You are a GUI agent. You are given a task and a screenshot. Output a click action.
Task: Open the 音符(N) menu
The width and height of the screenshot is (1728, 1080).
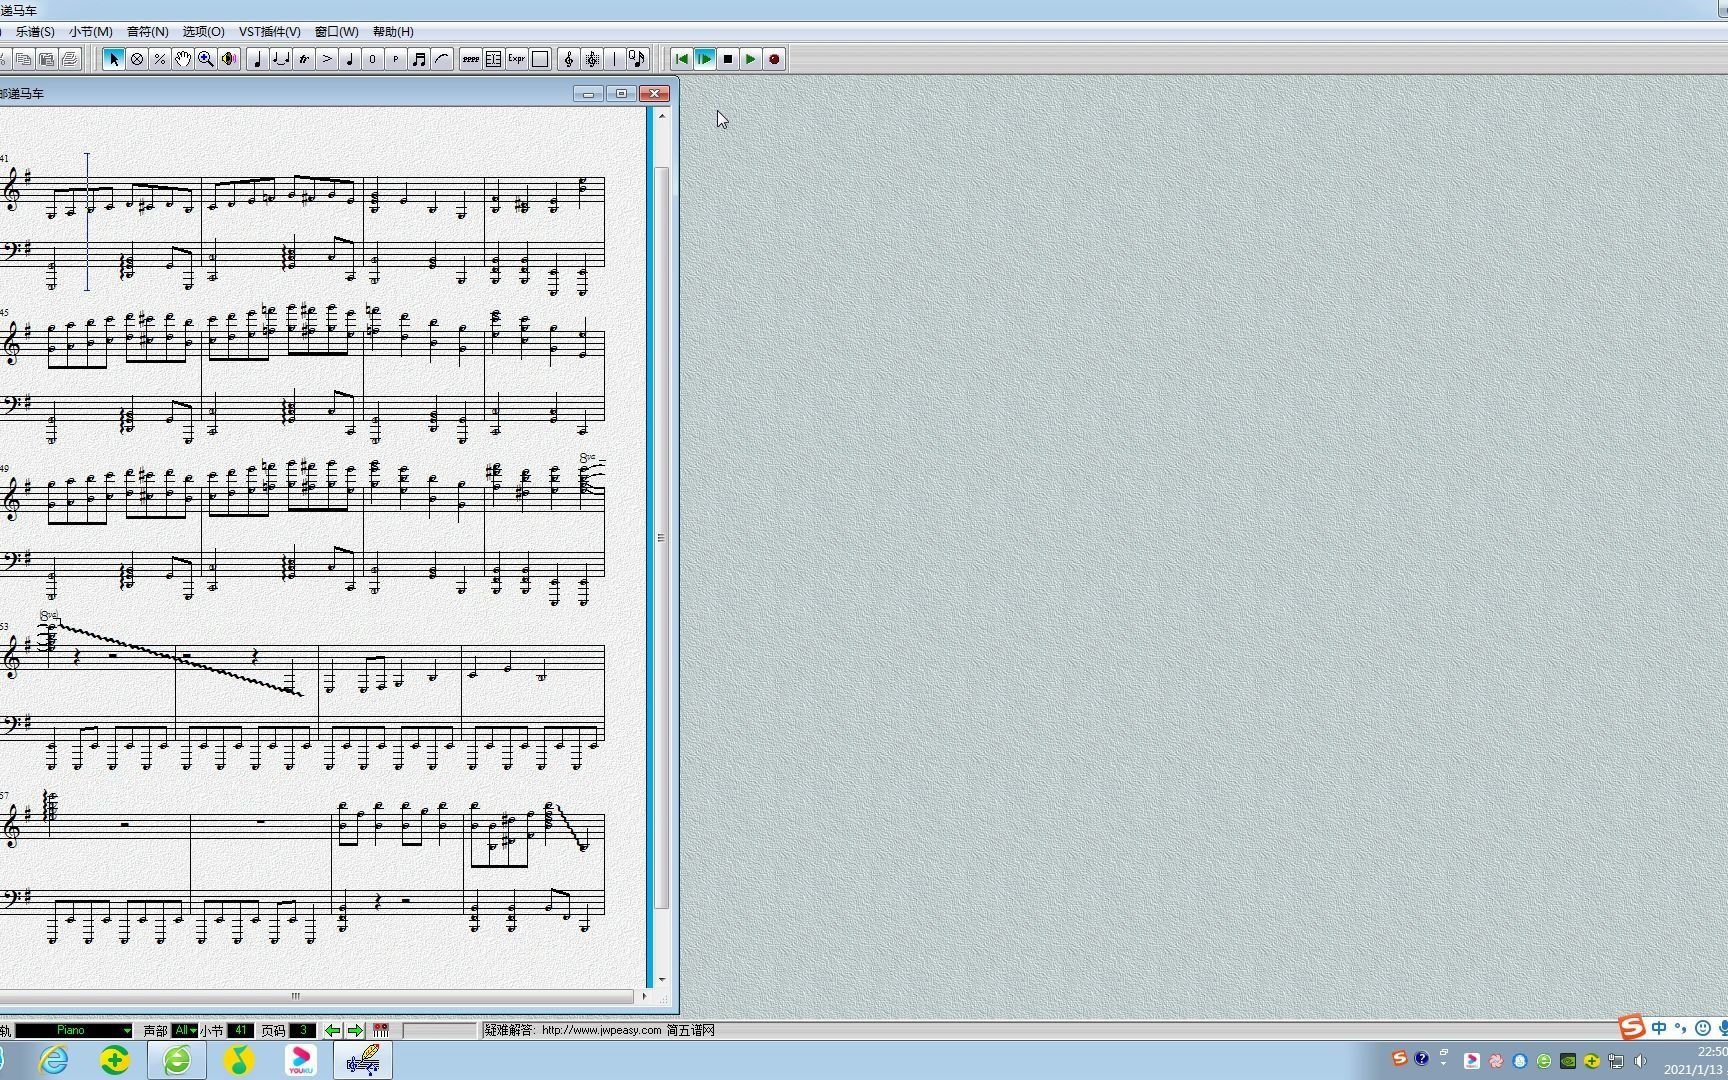(148, 32)
